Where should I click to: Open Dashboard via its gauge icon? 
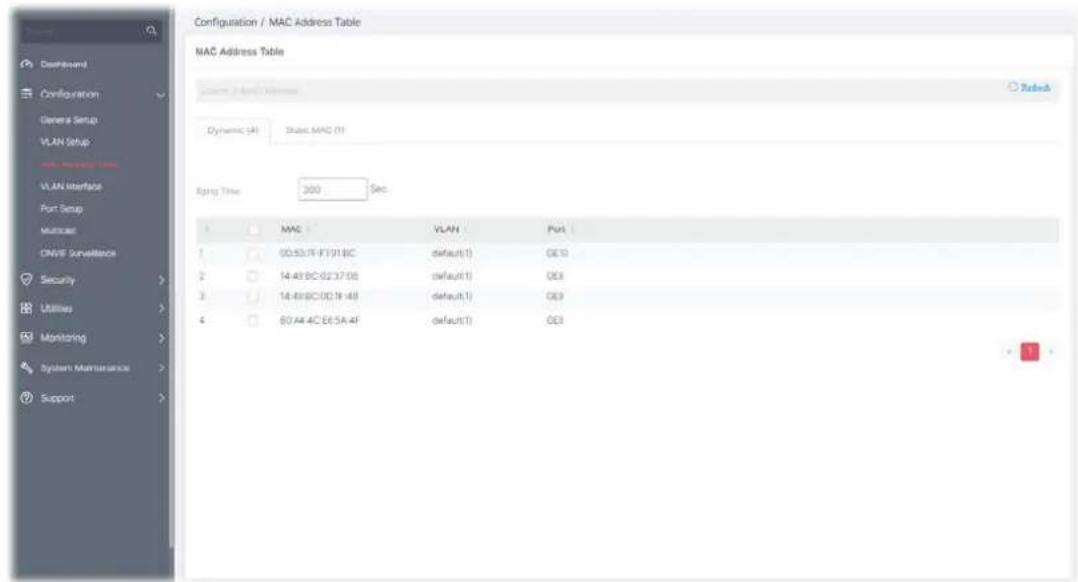(x=27, y=64)
